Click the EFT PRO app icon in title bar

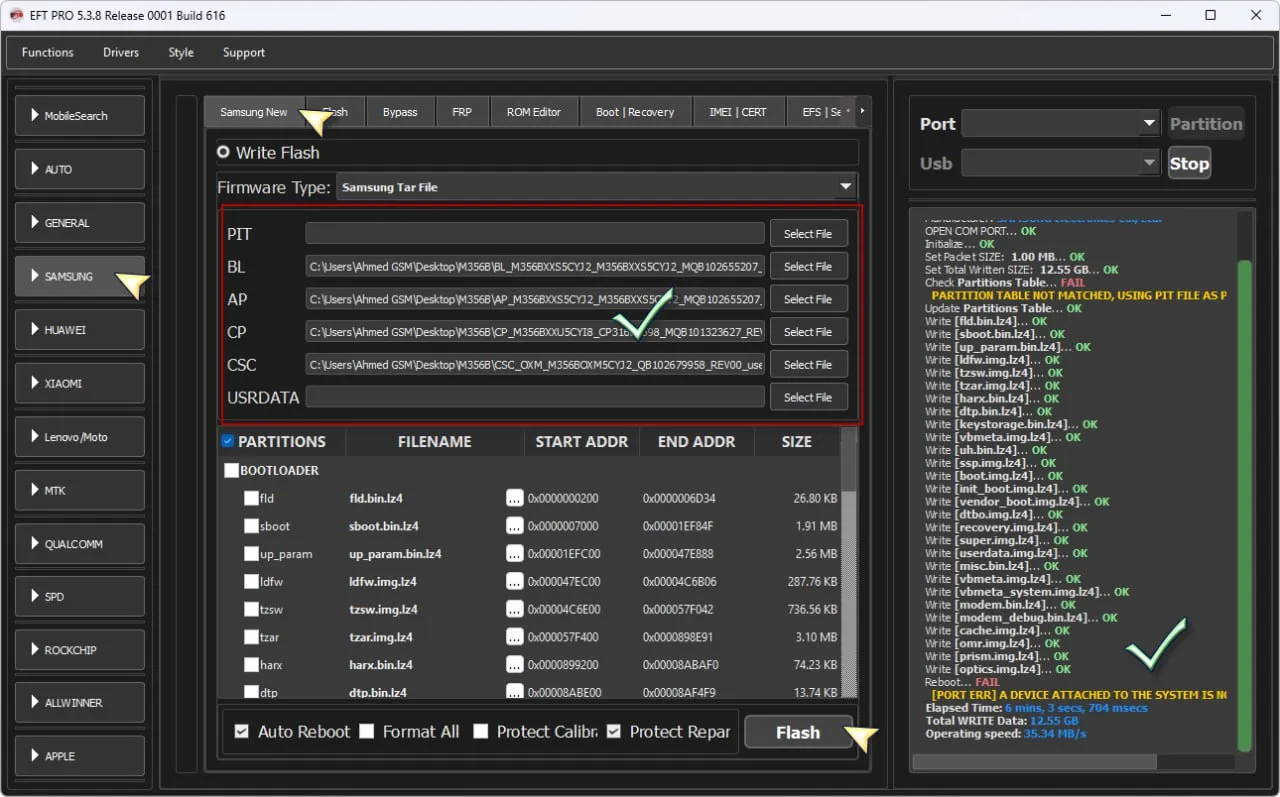point(16,15)
